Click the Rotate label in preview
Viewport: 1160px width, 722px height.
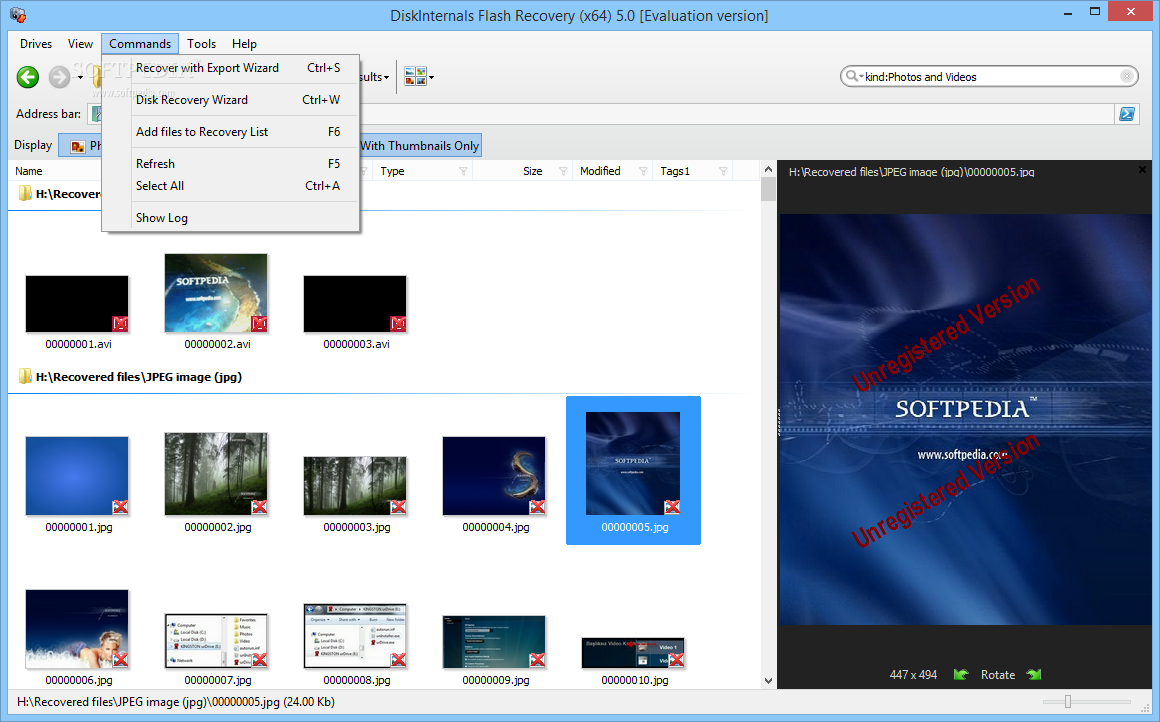coord(997,675)
